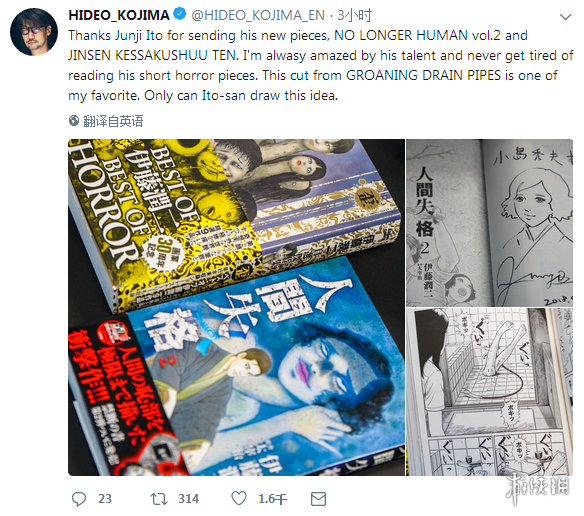Open Hideo Kojima's profile avatar
Image resolution: width=584 pixels, height=516 pixels.
coord(34,32)
